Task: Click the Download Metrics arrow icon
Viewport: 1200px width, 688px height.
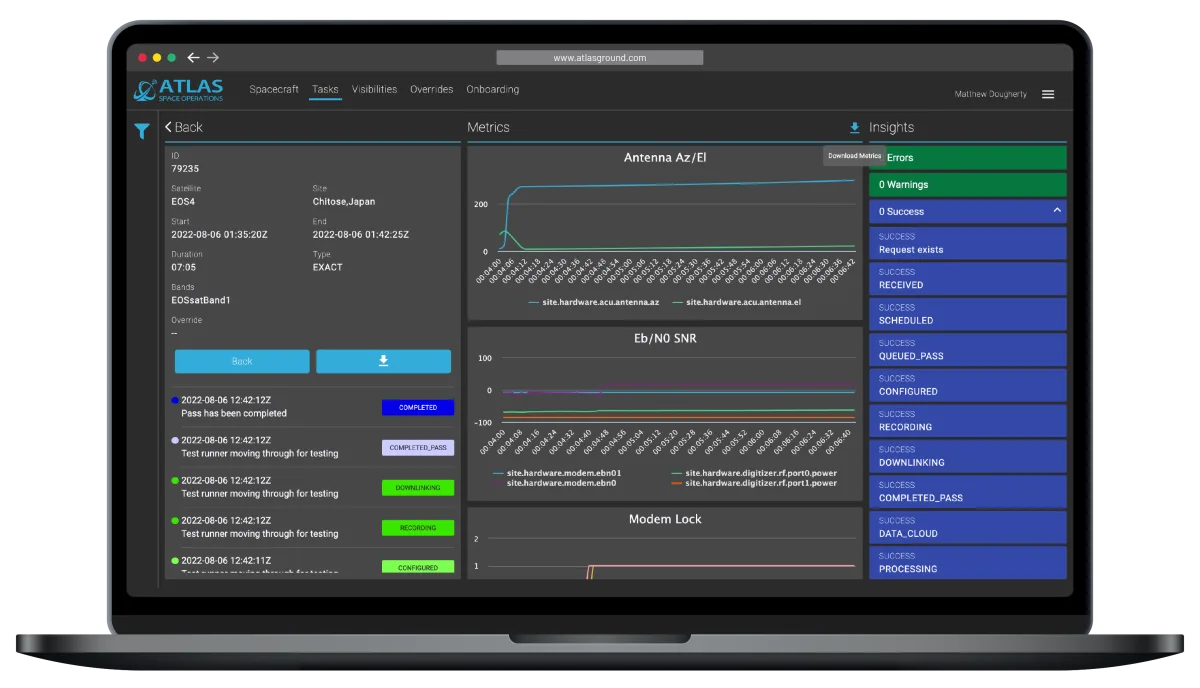Action: tap(854, 128)
